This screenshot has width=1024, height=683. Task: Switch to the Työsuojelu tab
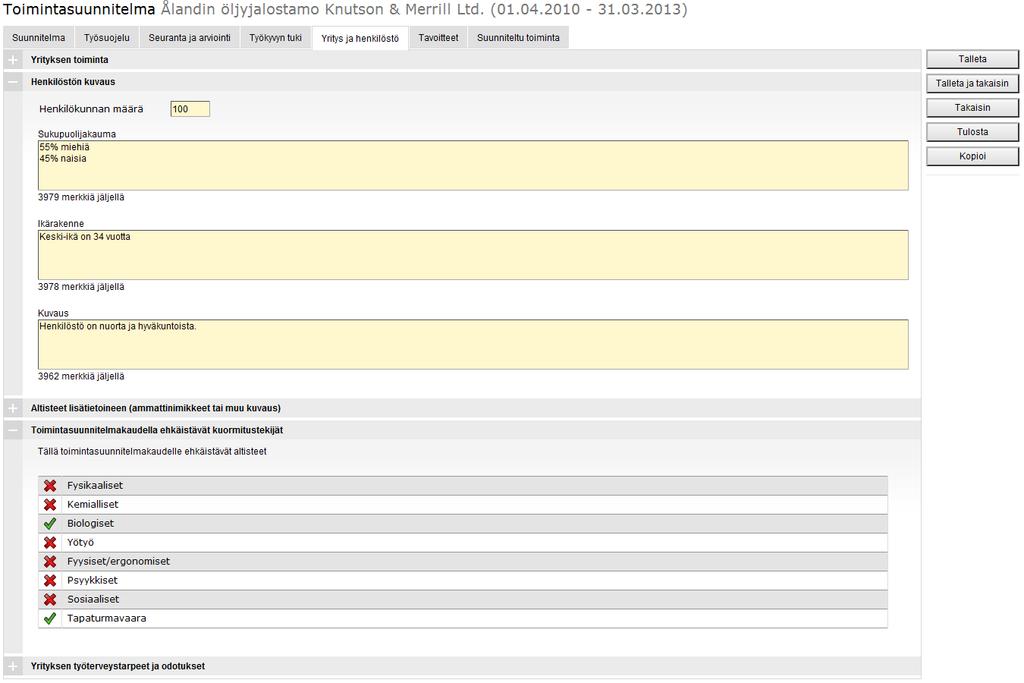pos(106,38)
